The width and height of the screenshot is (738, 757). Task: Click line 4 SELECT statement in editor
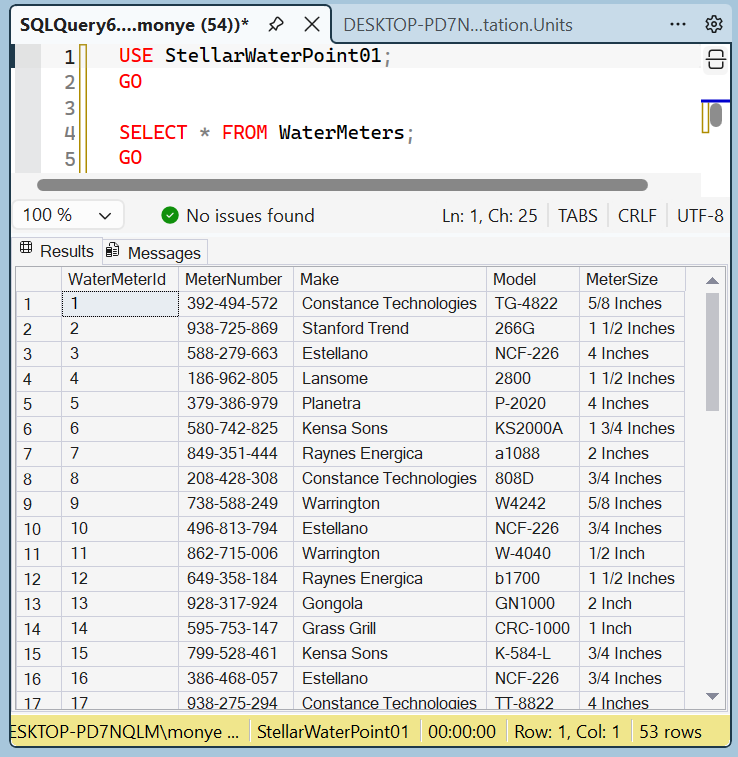(x=266, y=132)
